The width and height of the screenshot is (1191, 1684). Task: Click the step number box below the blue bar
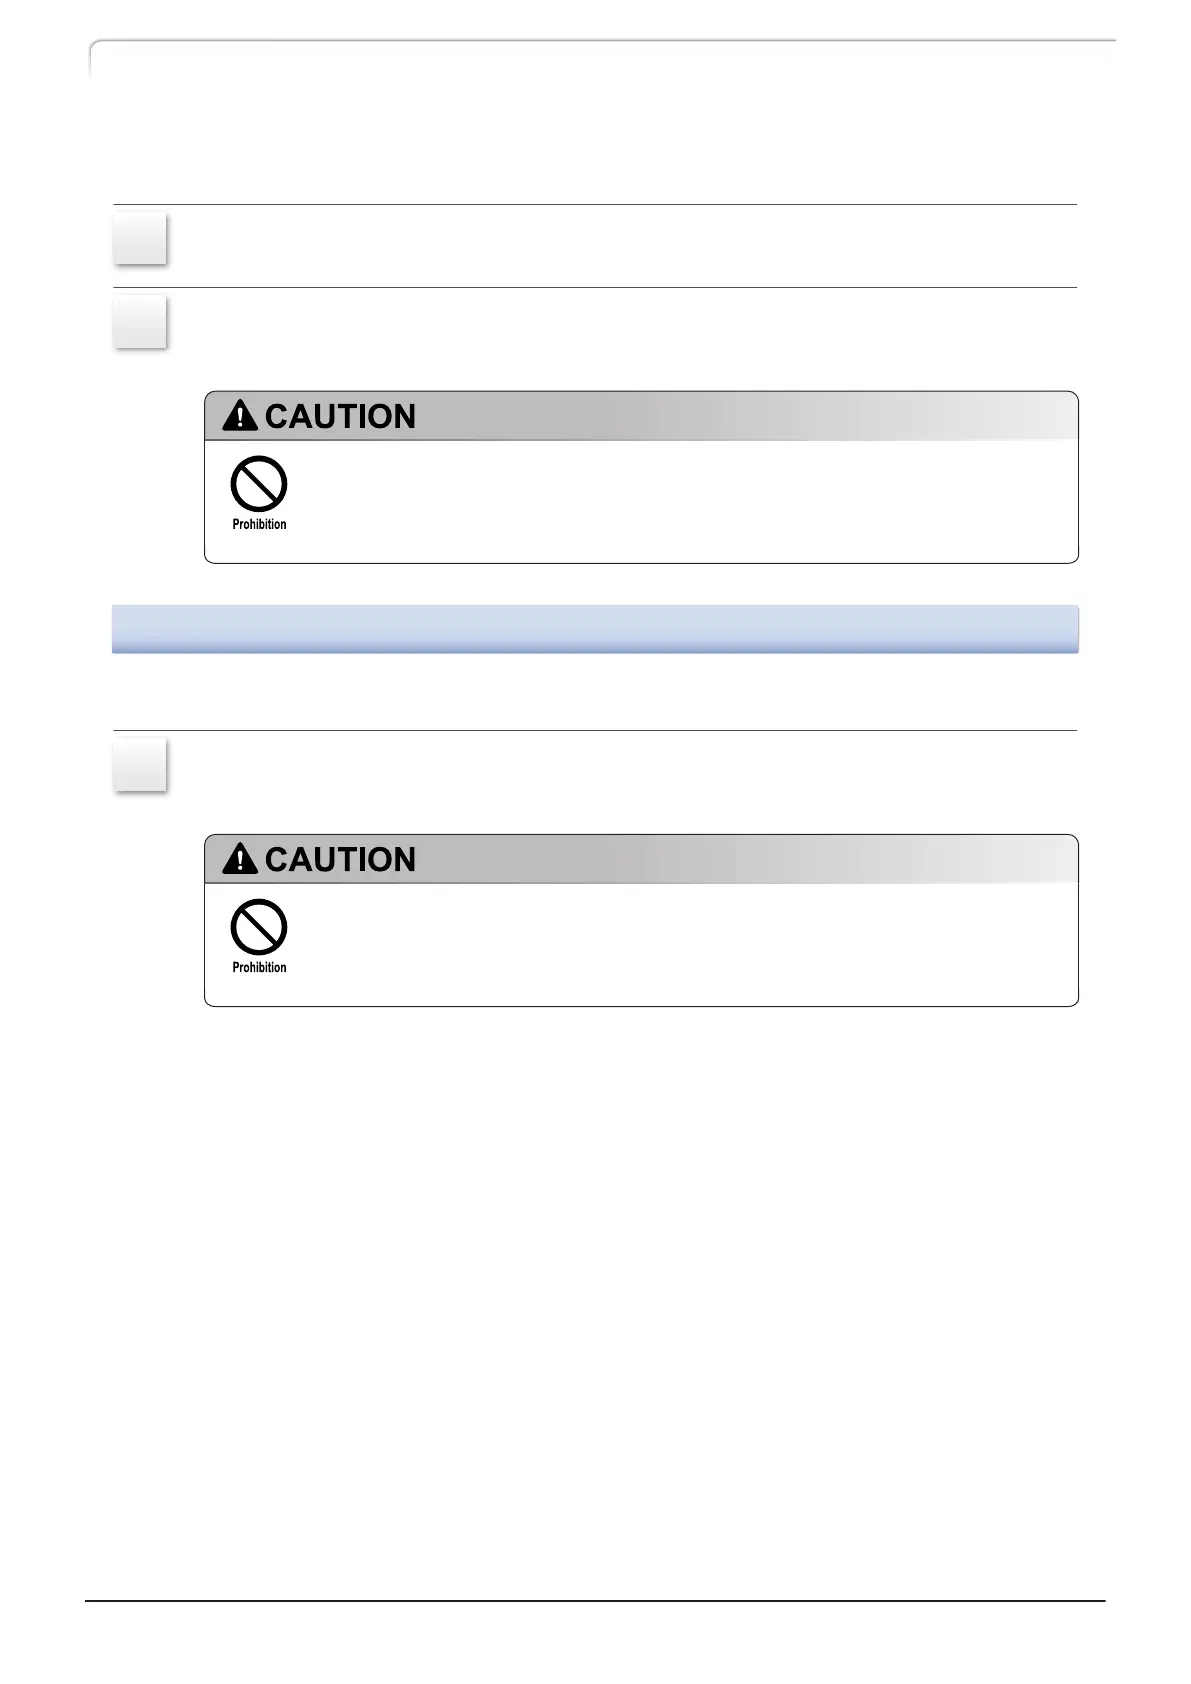click(140, 765)
